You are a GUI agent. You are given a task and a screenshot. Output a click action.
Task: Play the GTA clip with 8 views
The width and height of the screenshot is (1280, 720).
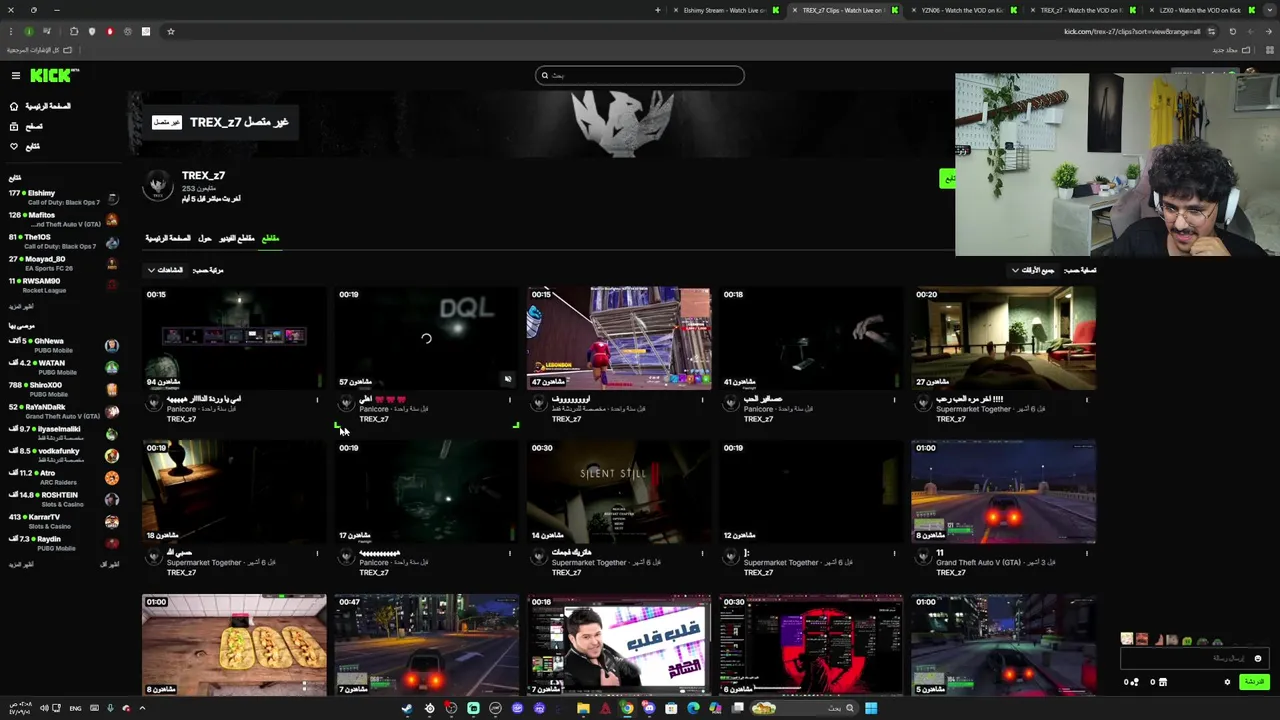coord(1003,492)
